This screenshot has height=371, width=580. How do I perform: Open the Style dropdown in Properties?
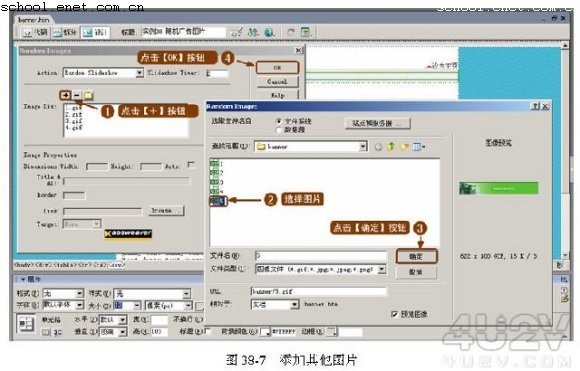click(x=152, y=294)
